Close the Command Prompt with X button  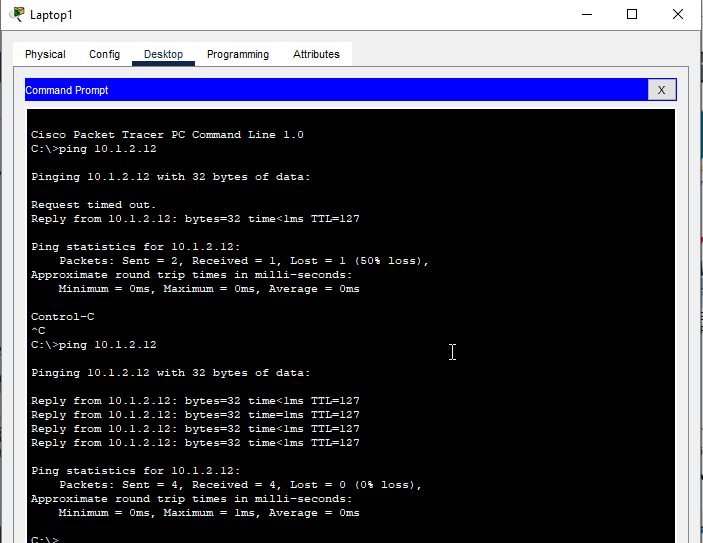pos(660,90)
